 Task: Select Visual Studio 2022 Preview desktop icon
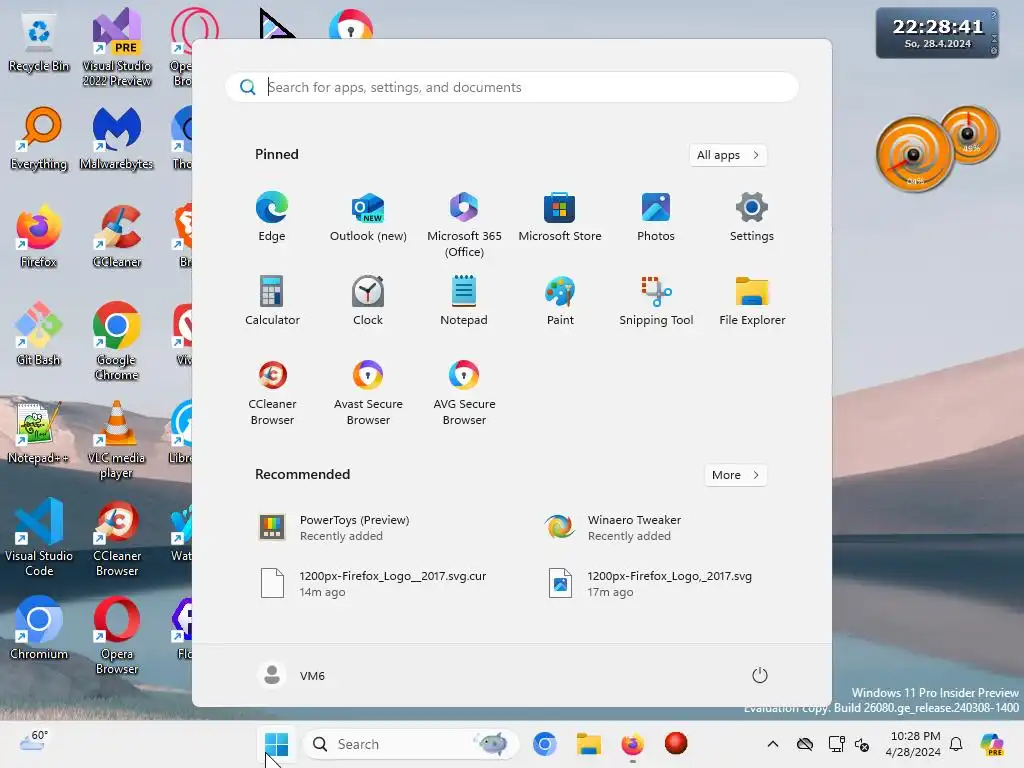click(117, 48)
